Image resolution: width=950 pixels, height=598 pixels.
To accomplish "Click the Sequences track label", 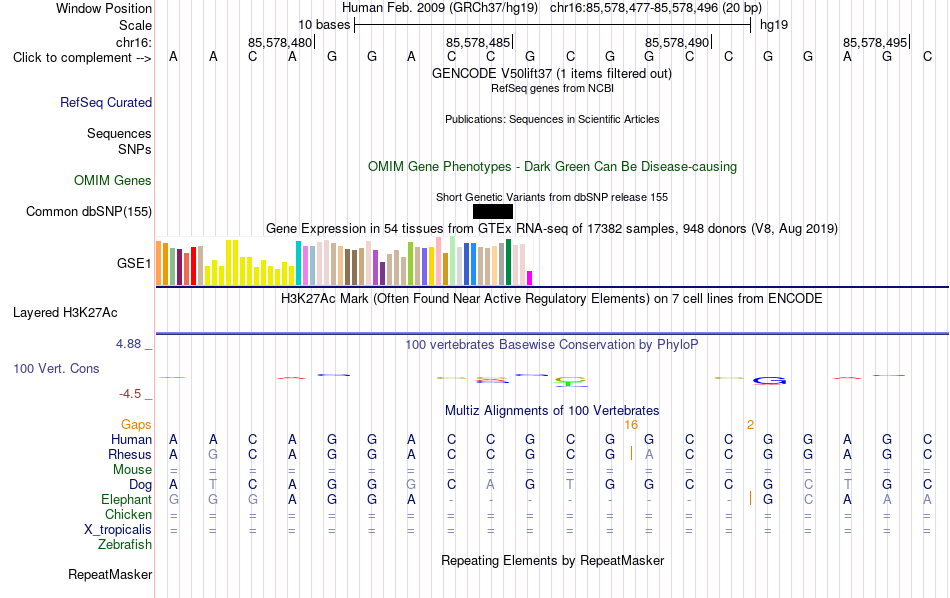I will [119, 133].
